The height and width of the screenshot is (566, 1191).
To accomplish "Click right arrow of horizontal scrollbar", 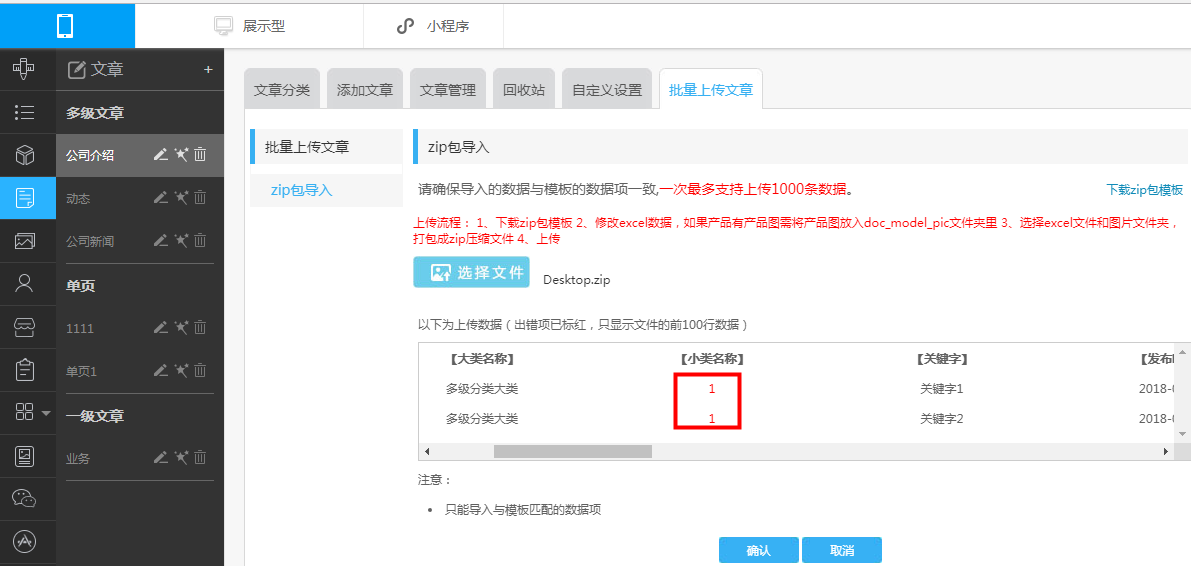I will (1165, 452).
